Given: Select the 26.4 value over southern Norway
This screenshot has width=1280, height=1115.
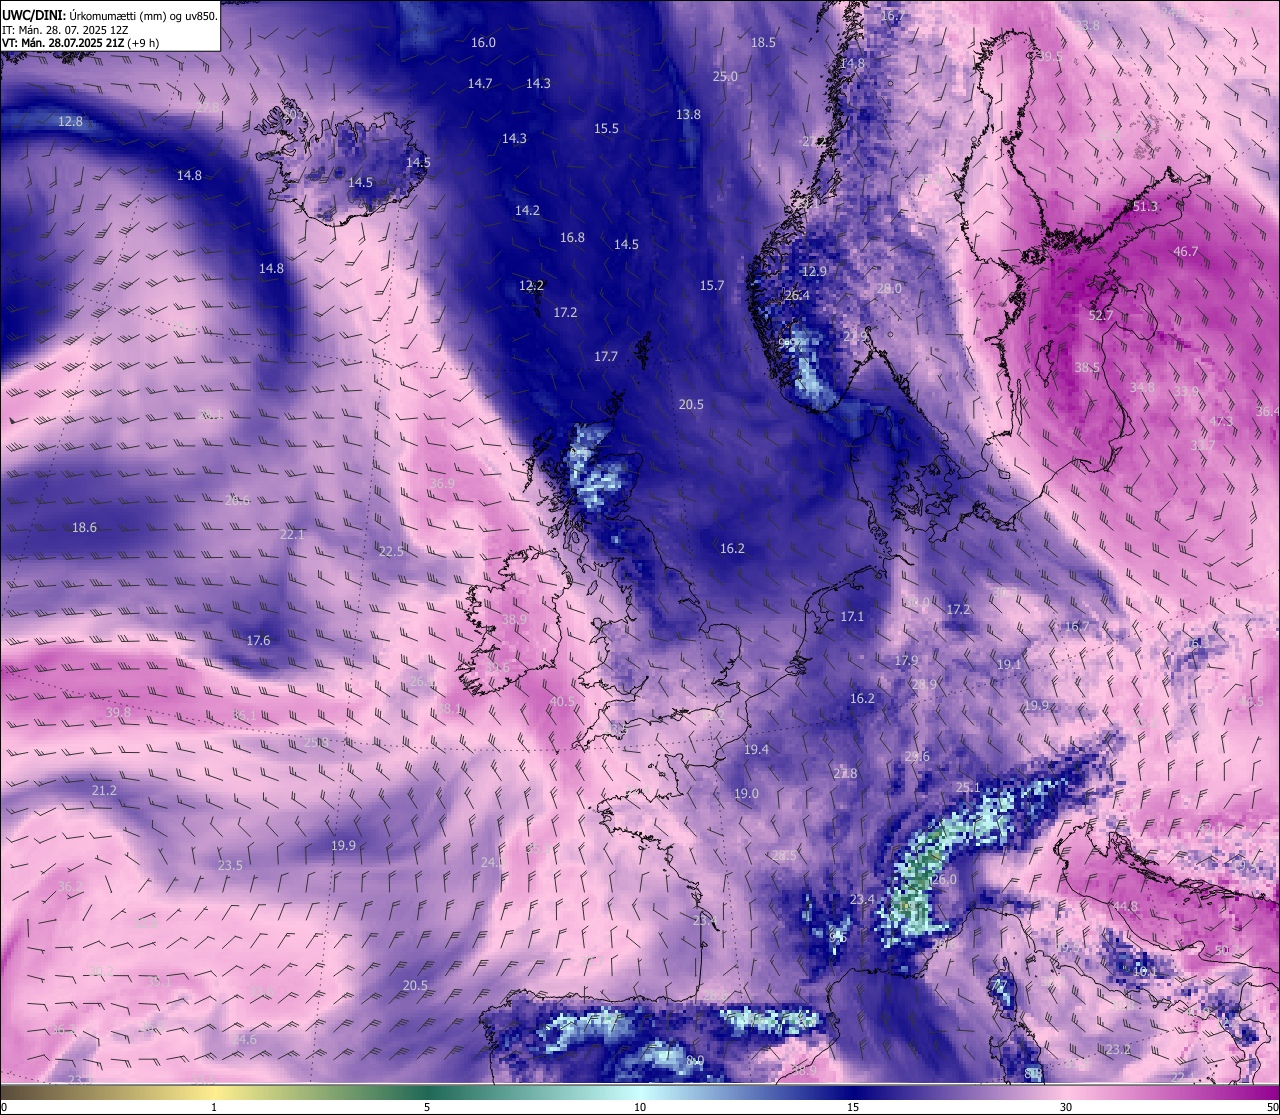Looking at the screenshot, I should [797, 295].
